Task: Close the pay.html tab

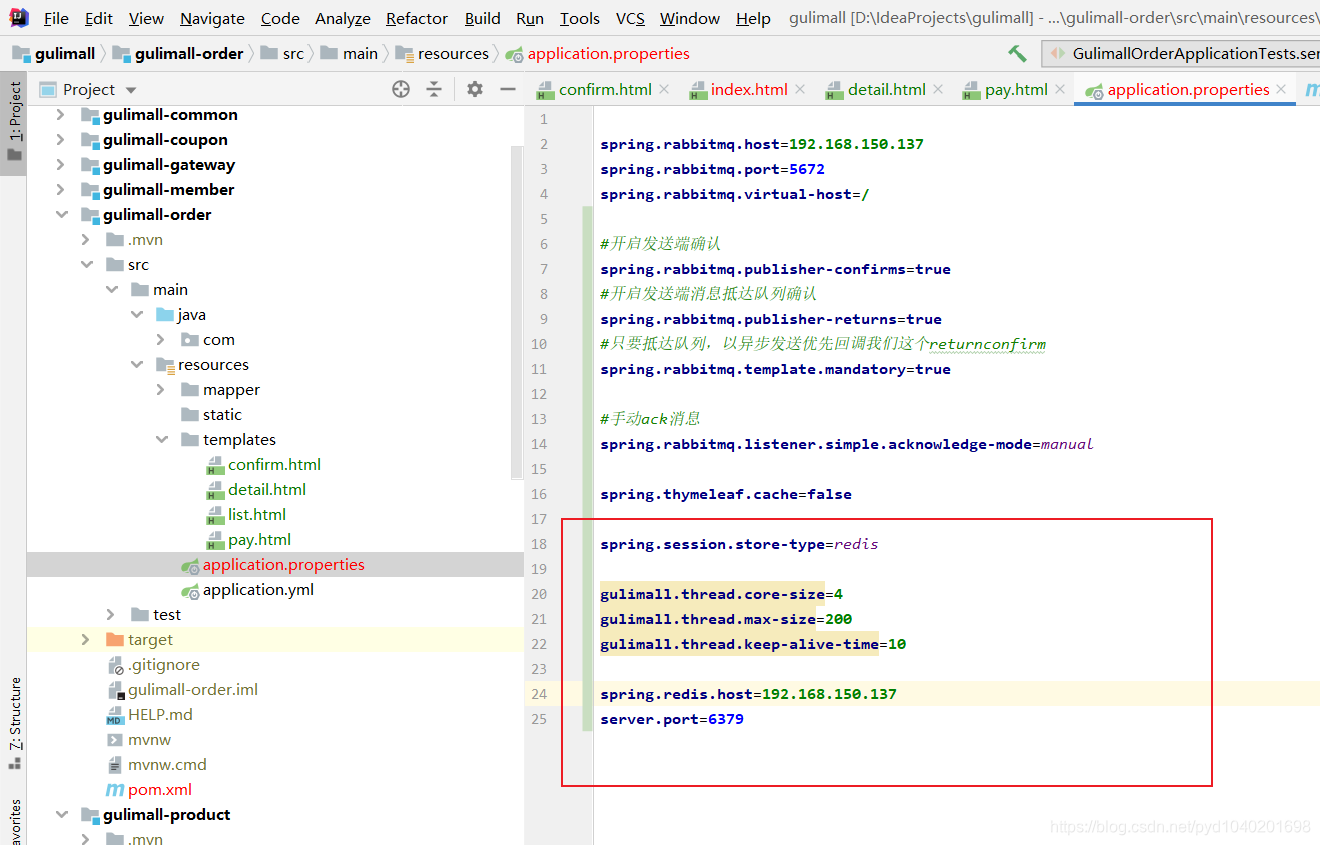Action: (1060, 89)
